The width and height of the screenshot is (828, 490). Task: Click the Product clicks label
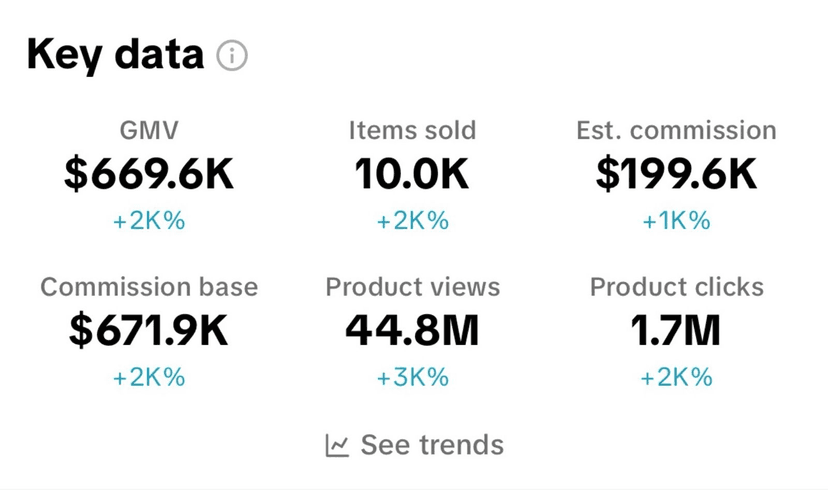pos(676,287)
